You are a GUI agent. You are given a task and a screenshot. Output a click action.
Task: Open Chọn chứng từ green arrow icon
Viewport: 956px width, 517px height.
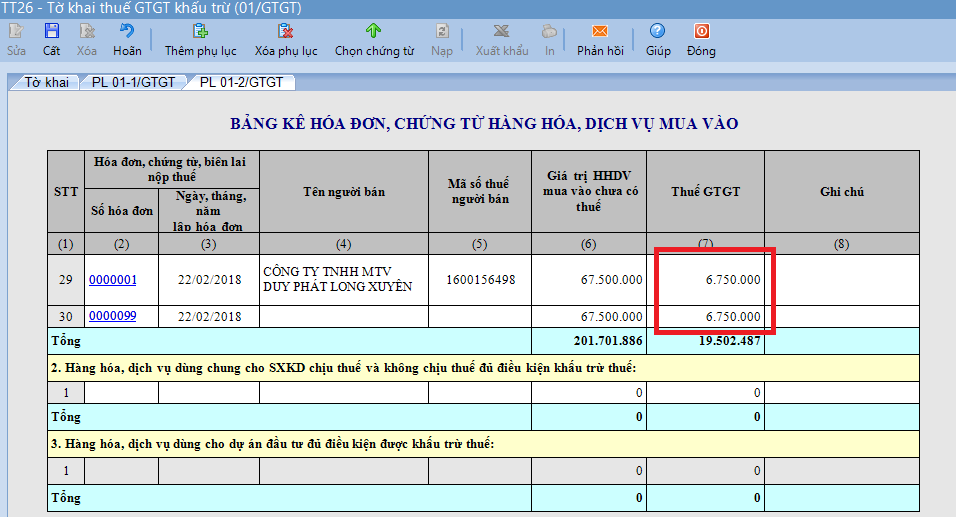[374, 32]
